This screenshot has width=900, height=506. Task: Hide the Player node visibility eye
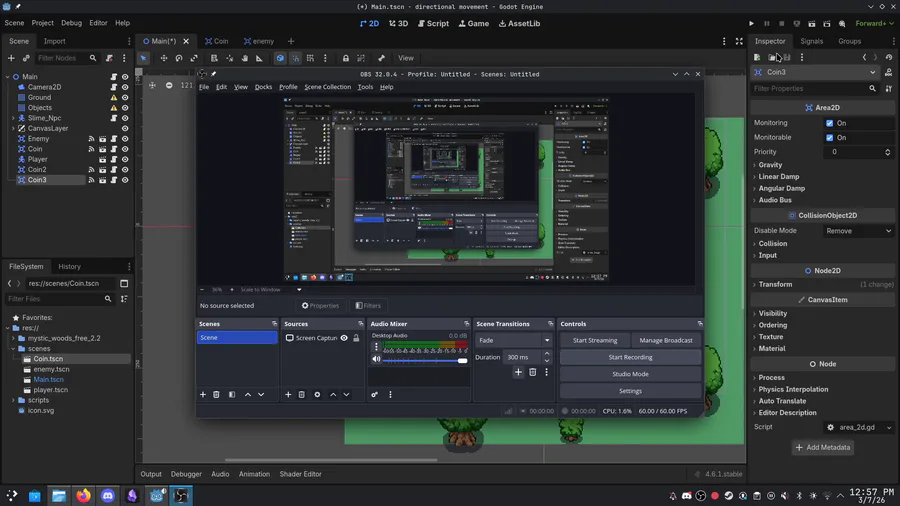125,159
